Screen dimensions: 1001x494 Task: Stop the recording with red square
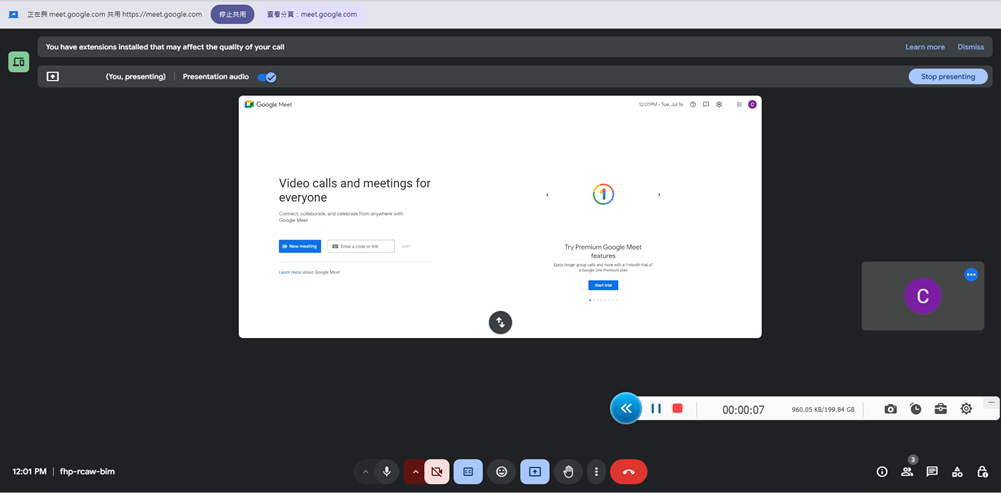click(x=677, y=408)
